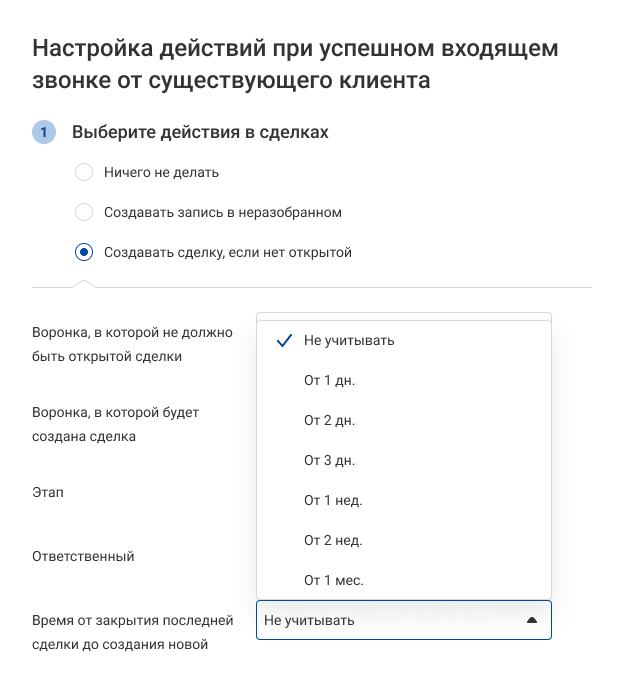Choose the От 1 дн. option

[329, 380]
